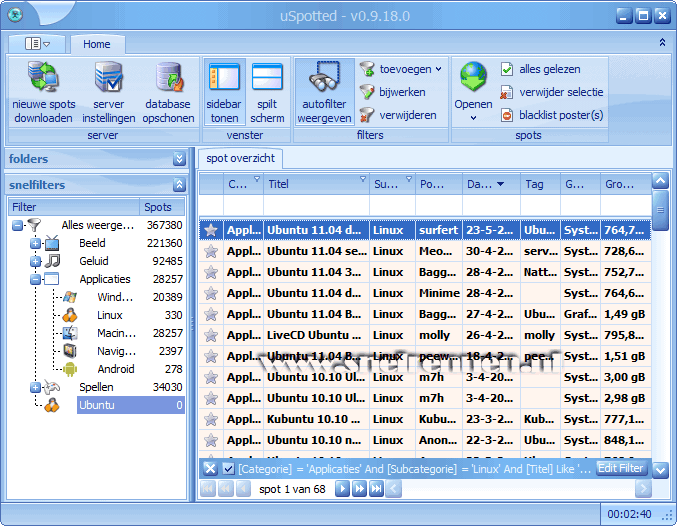Expand the Spellen tree node
The height and width of the screenshot is (526, 677).
point(35,387)
